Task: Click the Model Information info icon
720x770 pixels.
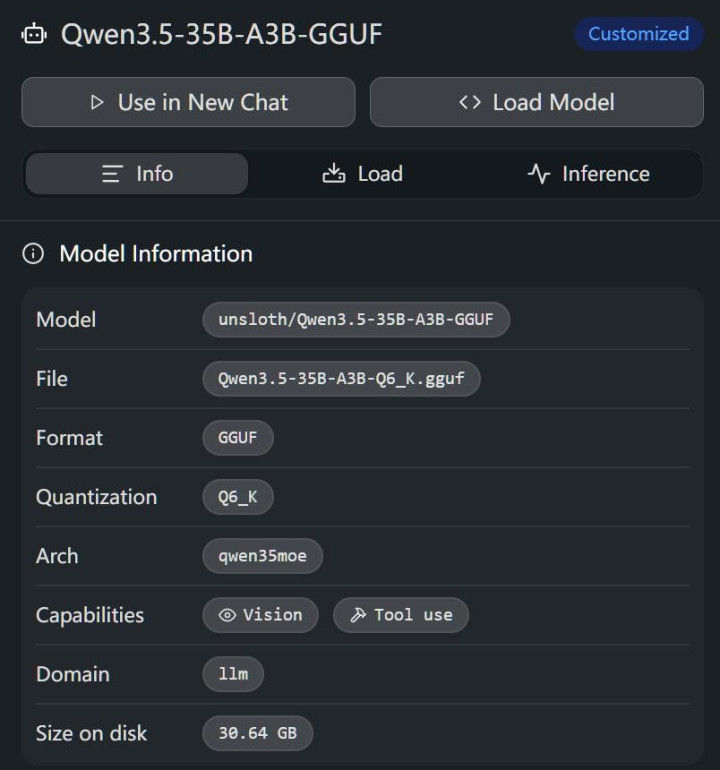Action: (33, 254)
